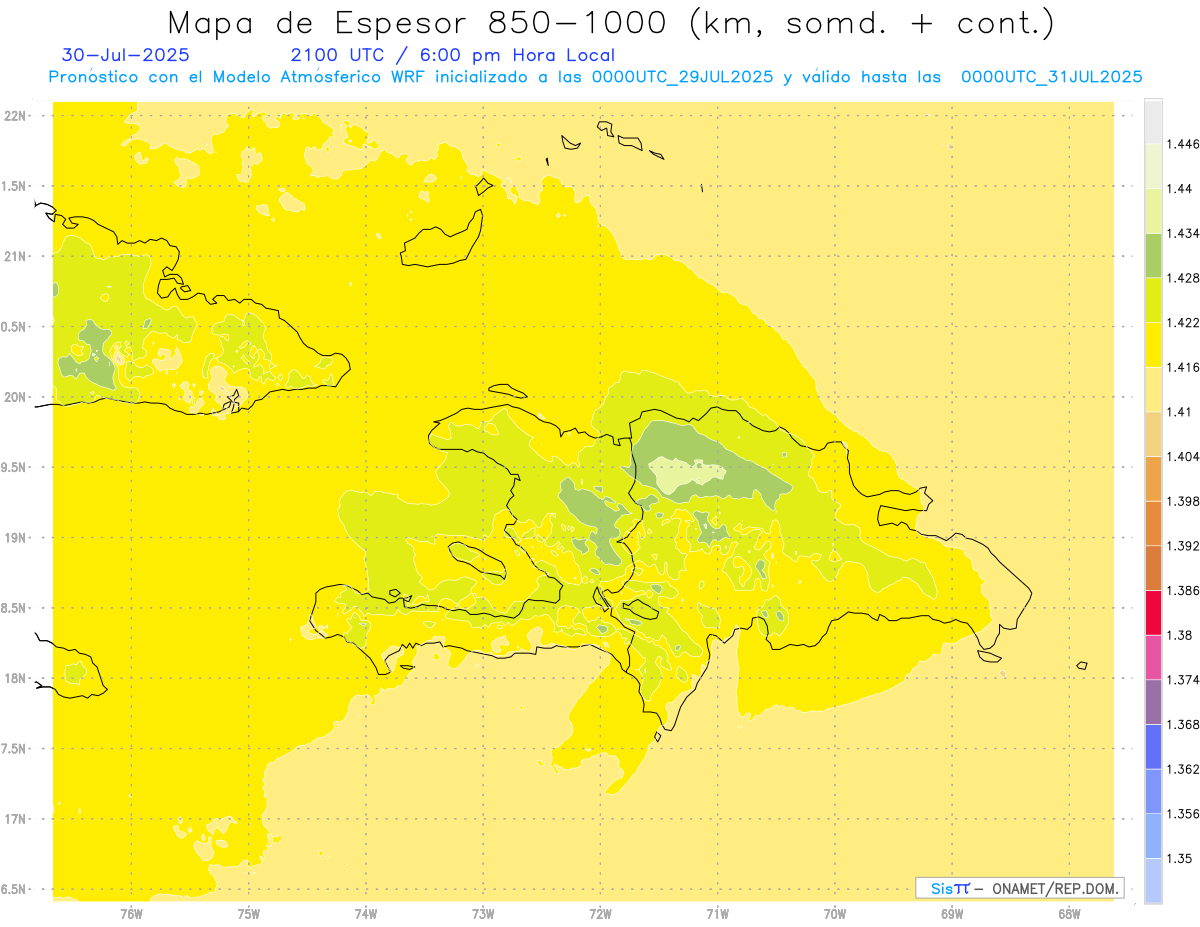Click the red legend swatch between 1.38 and 1.386
Viewport: 1200px width, 927px height.
(1153, 613)
